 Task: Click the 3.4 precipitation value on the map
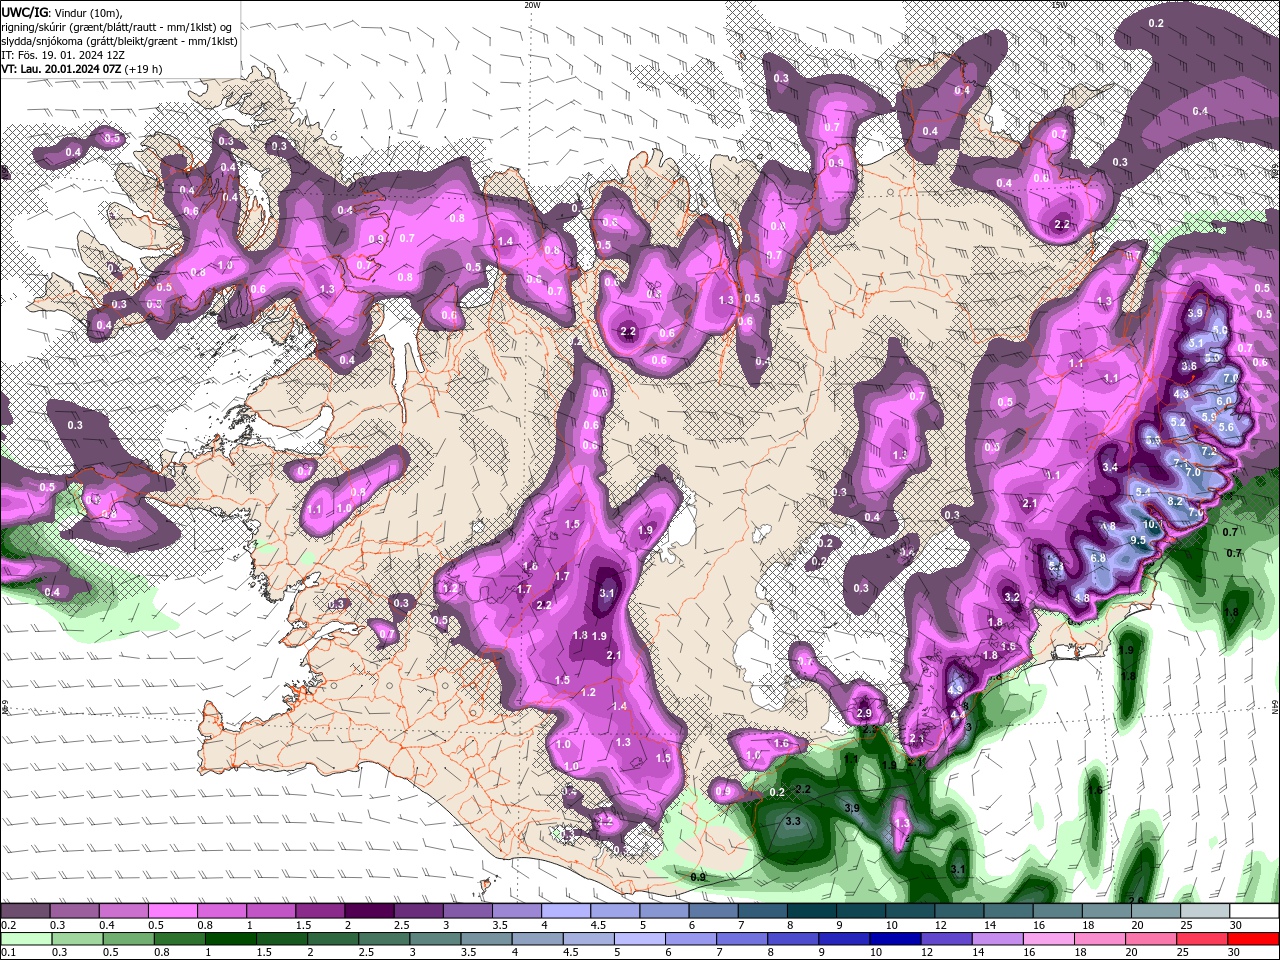[1110, 467]
